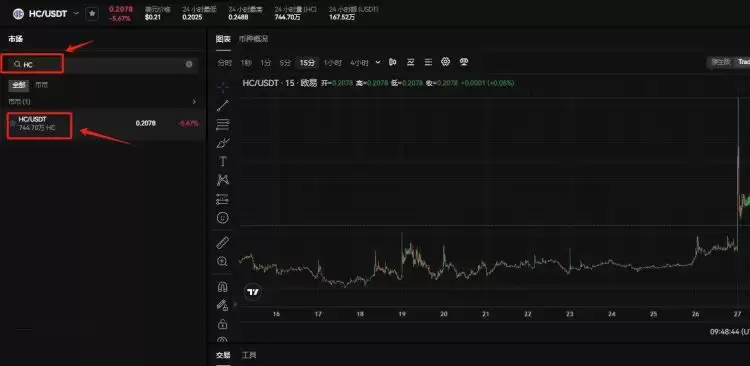Select the text annotation tool
The image size is (750, 366).
click(223, 161)
